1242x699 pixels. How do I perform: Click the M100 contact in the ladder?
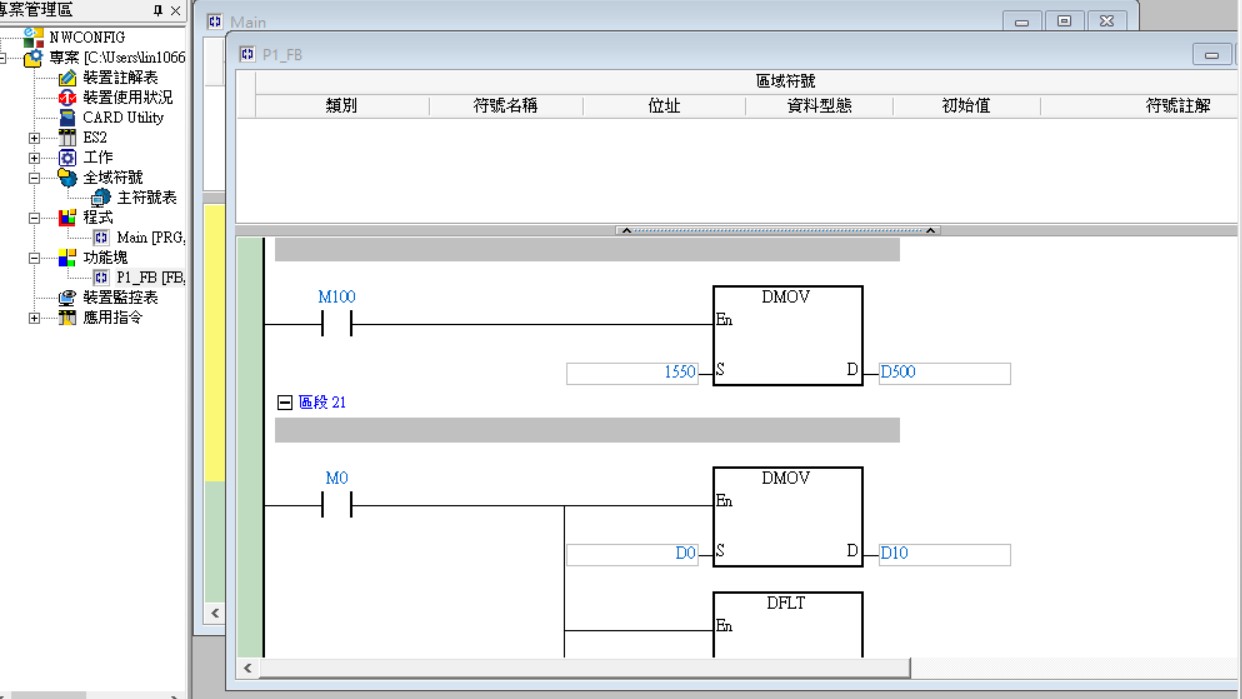point(336,324)
